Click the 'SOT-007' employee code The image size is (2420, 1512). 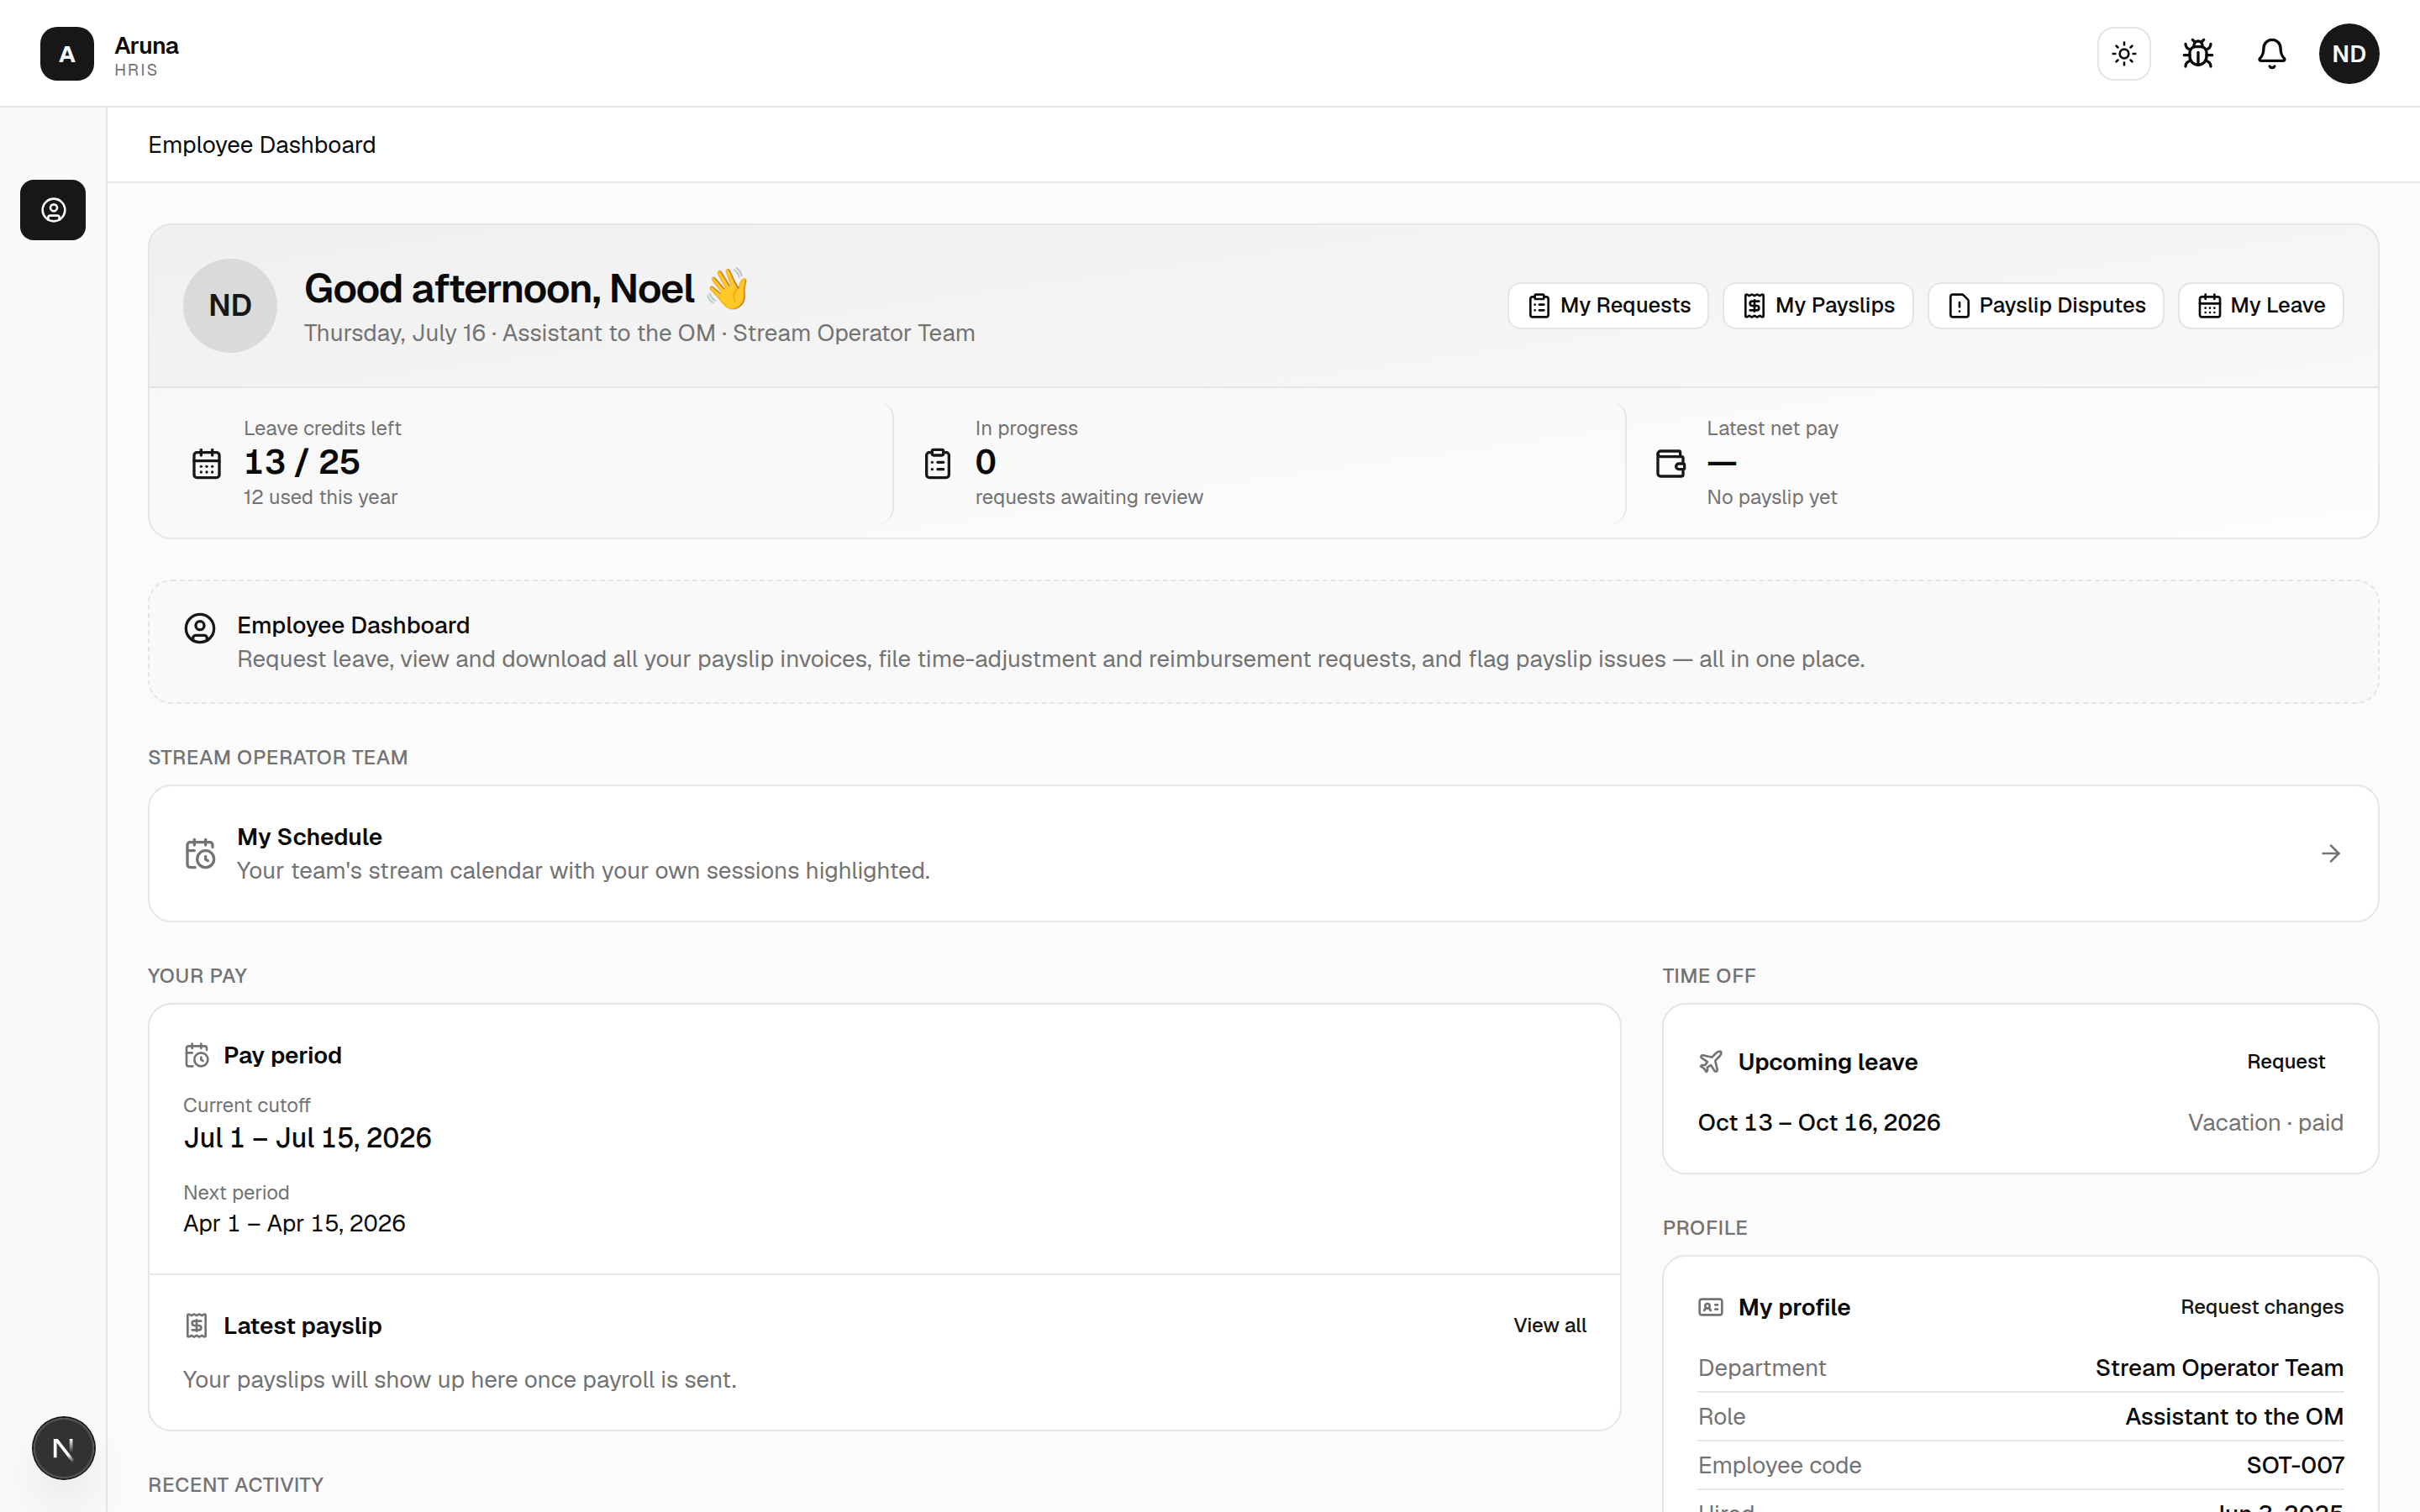tap(2295, 1465)
